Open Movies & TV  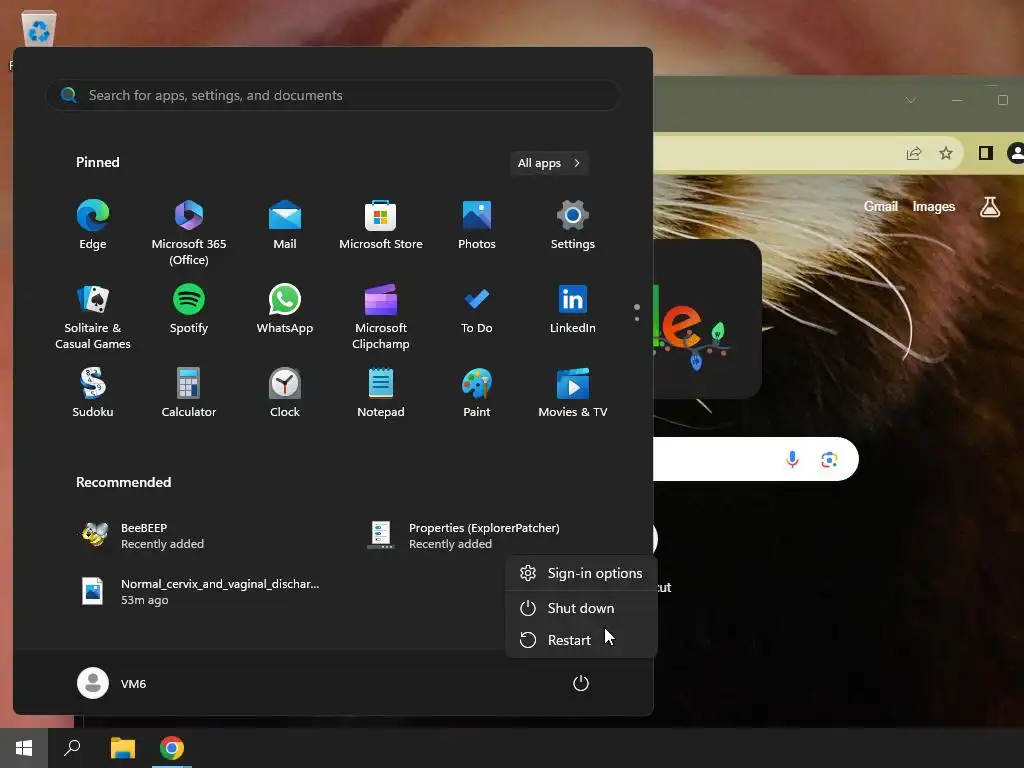click(573, 392)
